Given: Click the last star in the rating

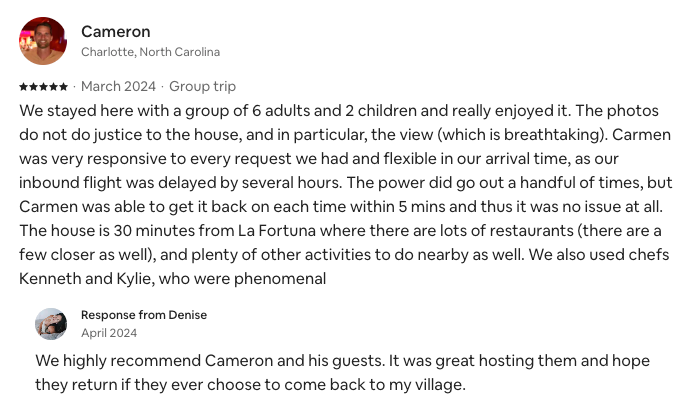Looking at the screenshot, I should pyautogui.click(x=64, y=86).
